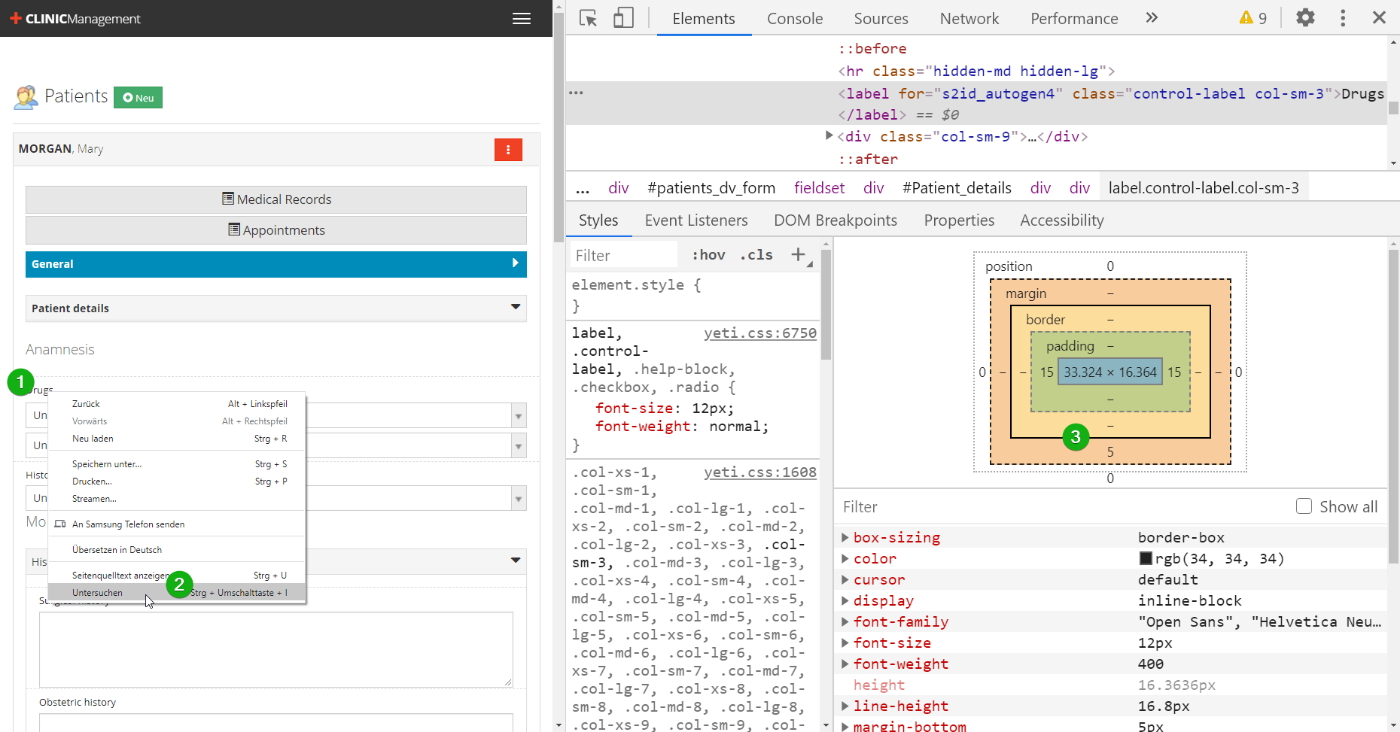Choose Streamen... from the context menu

(x=177, y=498)
